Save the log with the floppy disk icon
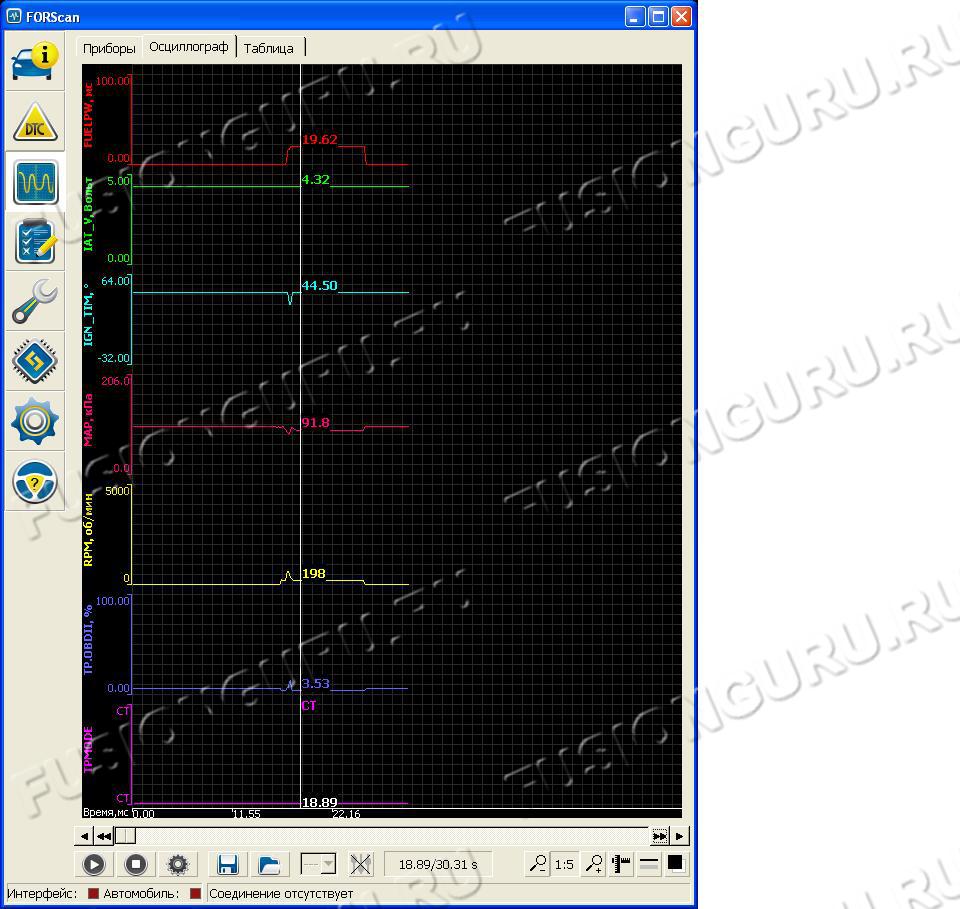The height and width of the screenshot is (909, 960). pyautogui.click(x=228, y=864)
